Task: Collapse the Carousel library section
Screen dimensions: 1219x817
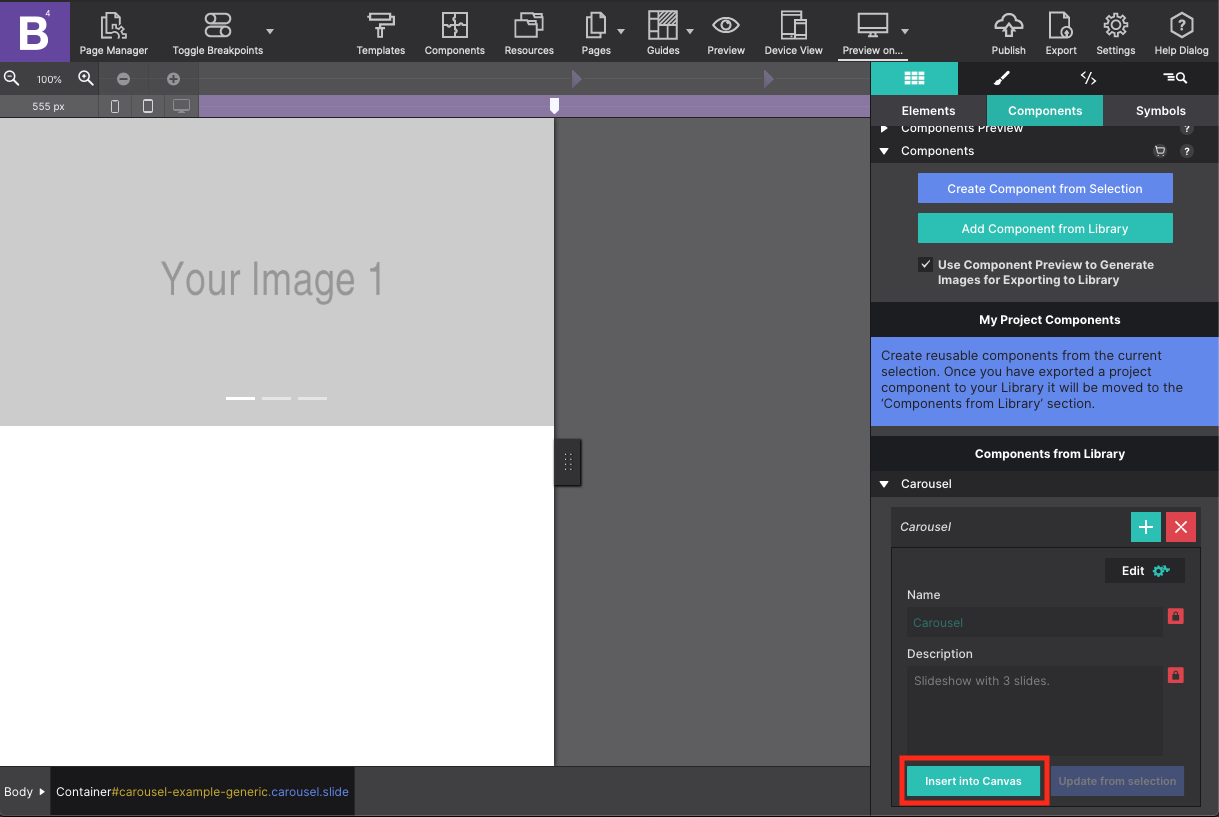Action: point(884,484)
